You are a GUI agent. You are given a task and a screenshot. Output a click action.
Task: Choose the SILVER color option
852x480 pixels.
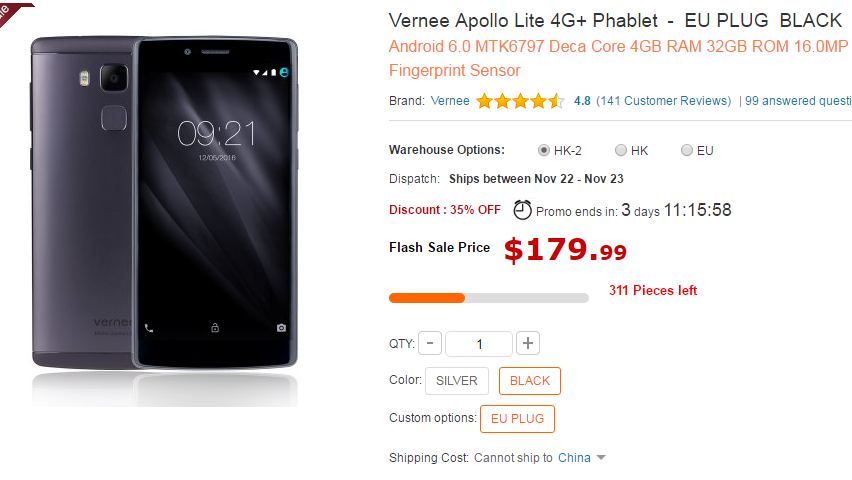457,381
